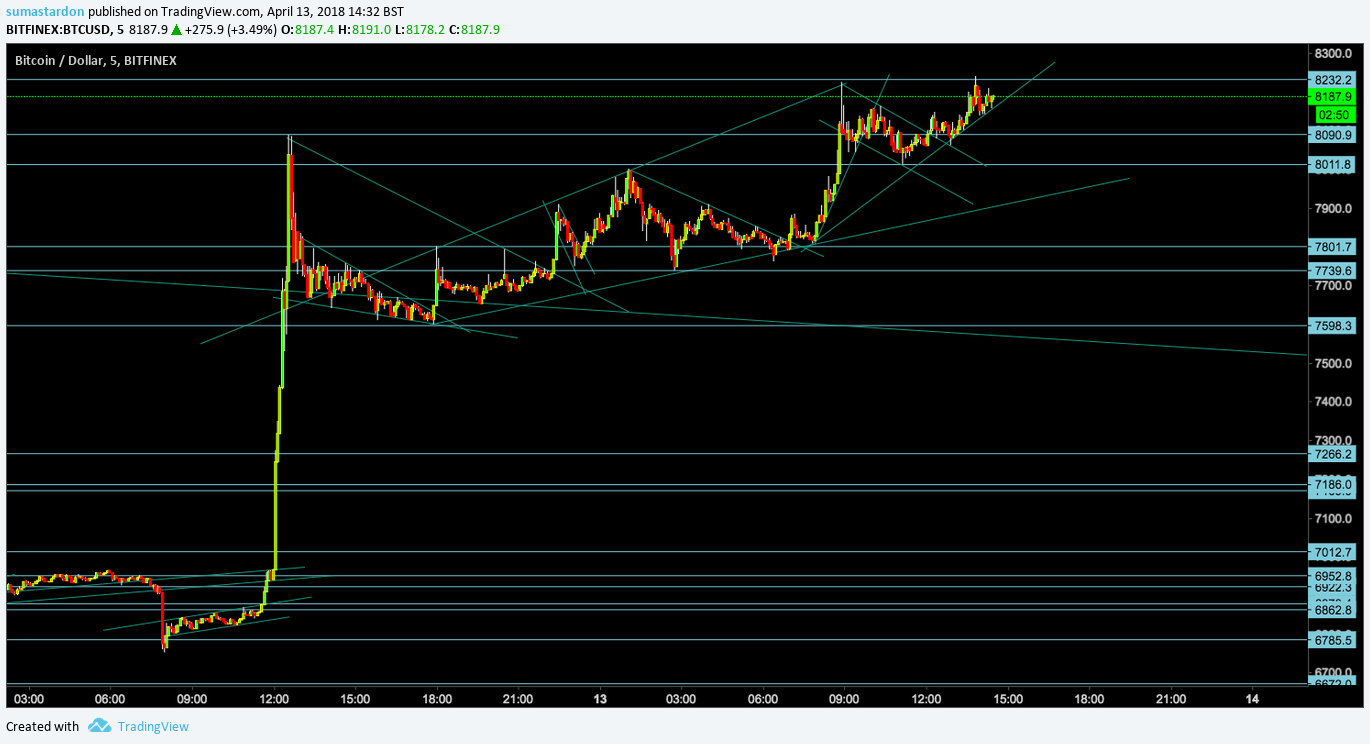The image size is (1370, 744).
Task: Select the 8232.2 price level label
Action: pyautogui.click(x=1333, y=80)
